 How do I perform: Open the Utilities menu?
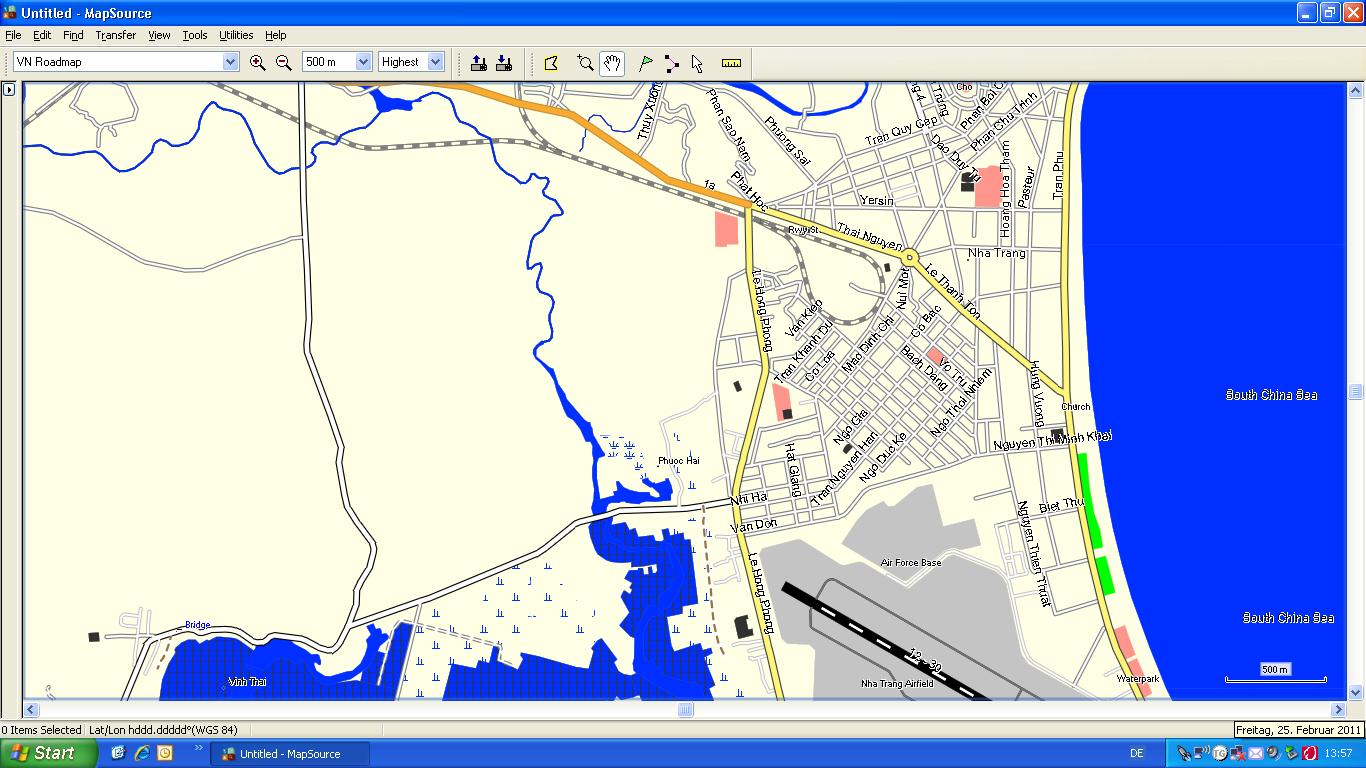237,35
